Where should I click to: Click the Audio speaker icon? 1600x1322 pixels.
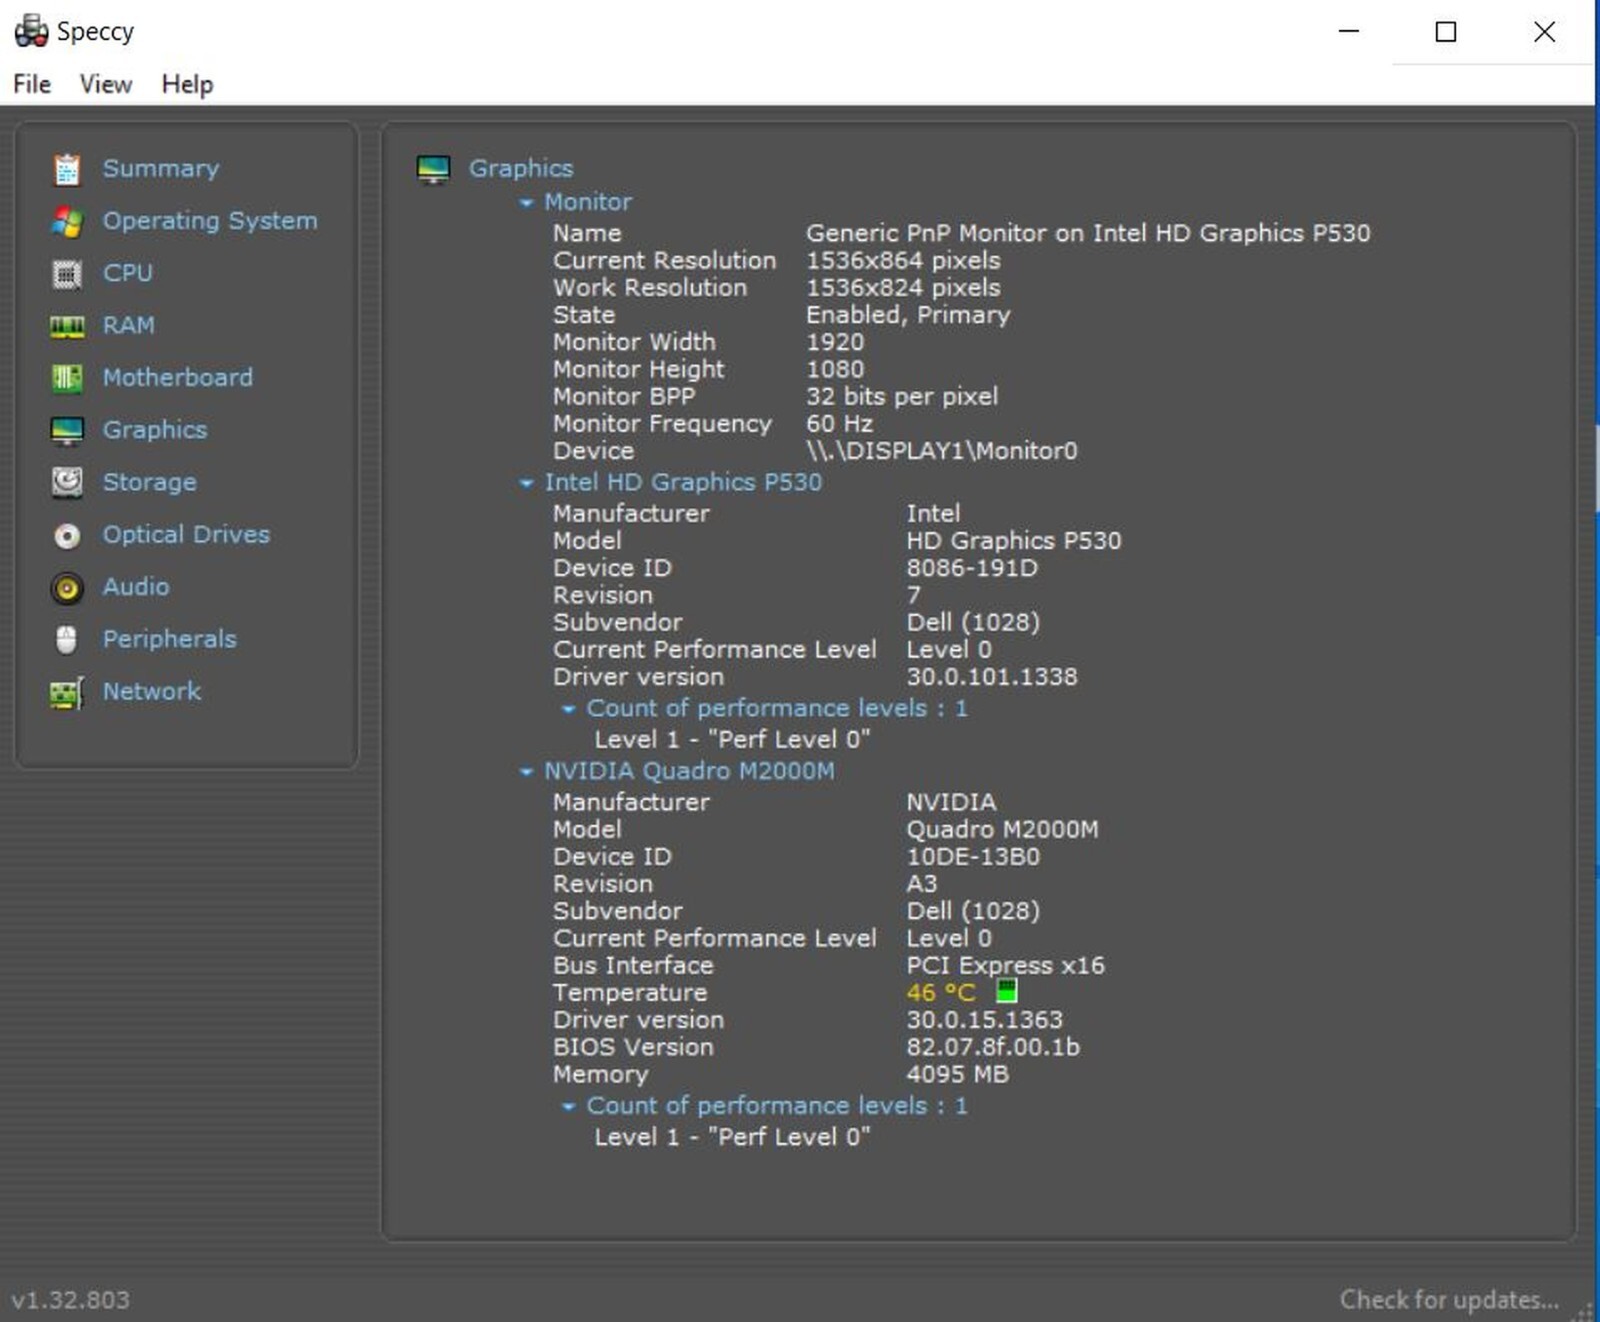(67, 588)
